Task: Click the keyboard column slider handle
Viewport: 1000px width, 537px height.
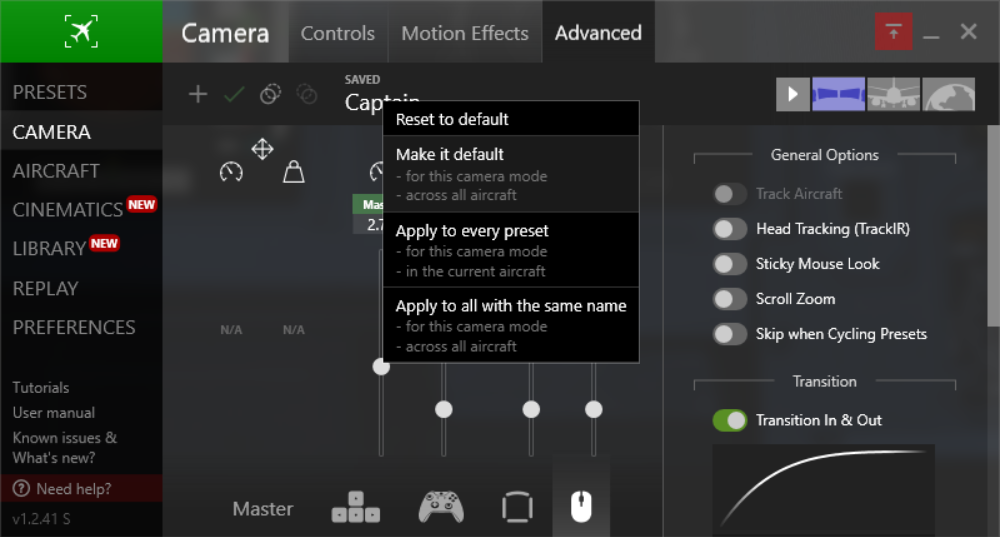Action: pyautogui.click(x=444, y=409)
